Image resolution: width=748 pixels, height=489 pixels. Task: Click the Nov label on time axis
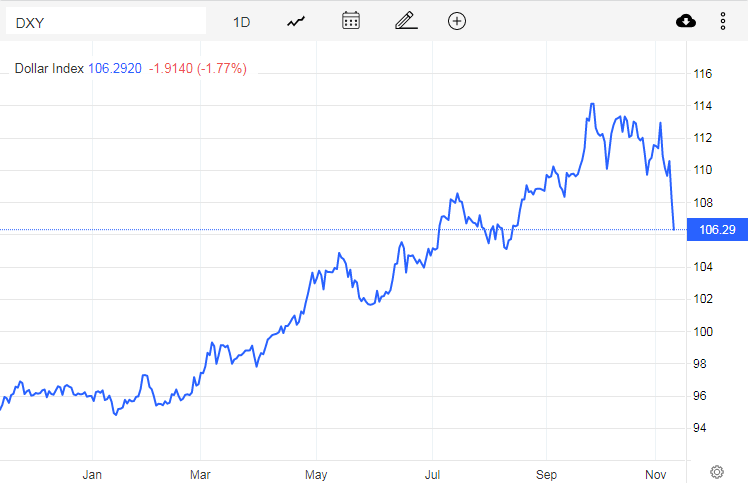coord(656,473)
